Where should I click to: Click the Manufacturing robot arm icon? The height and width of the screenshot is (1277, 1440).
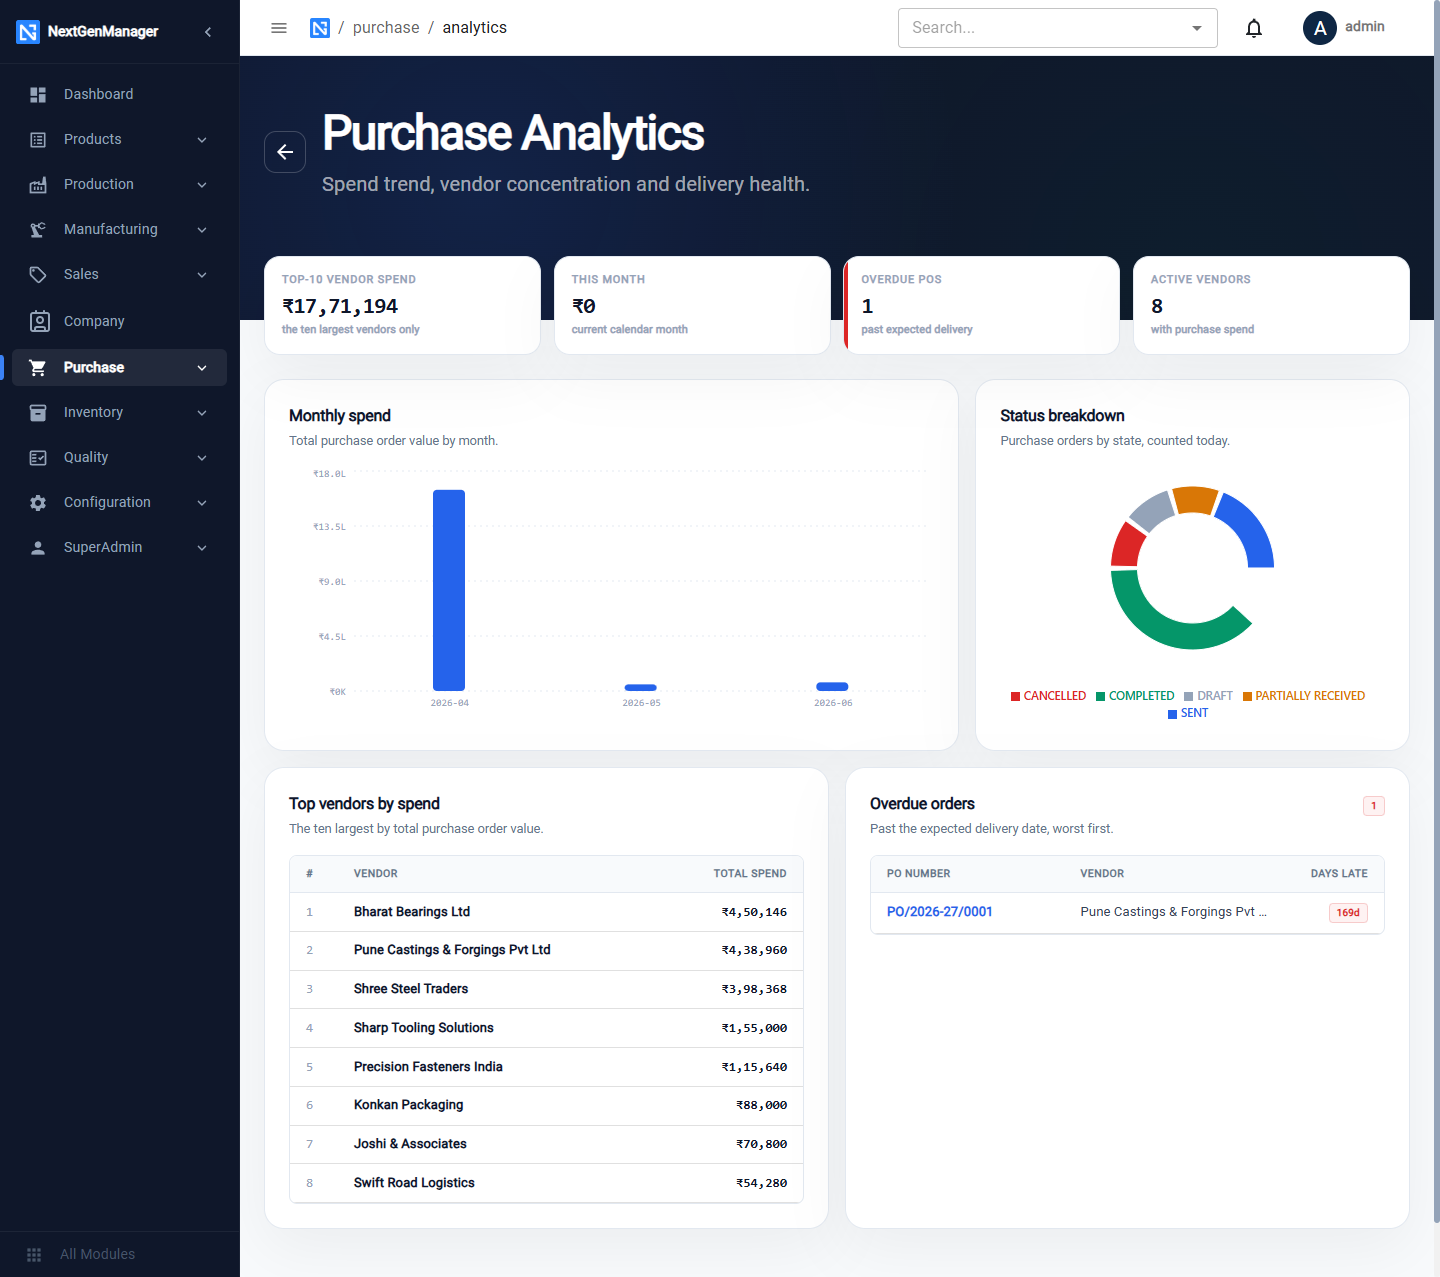click(38, 229)
